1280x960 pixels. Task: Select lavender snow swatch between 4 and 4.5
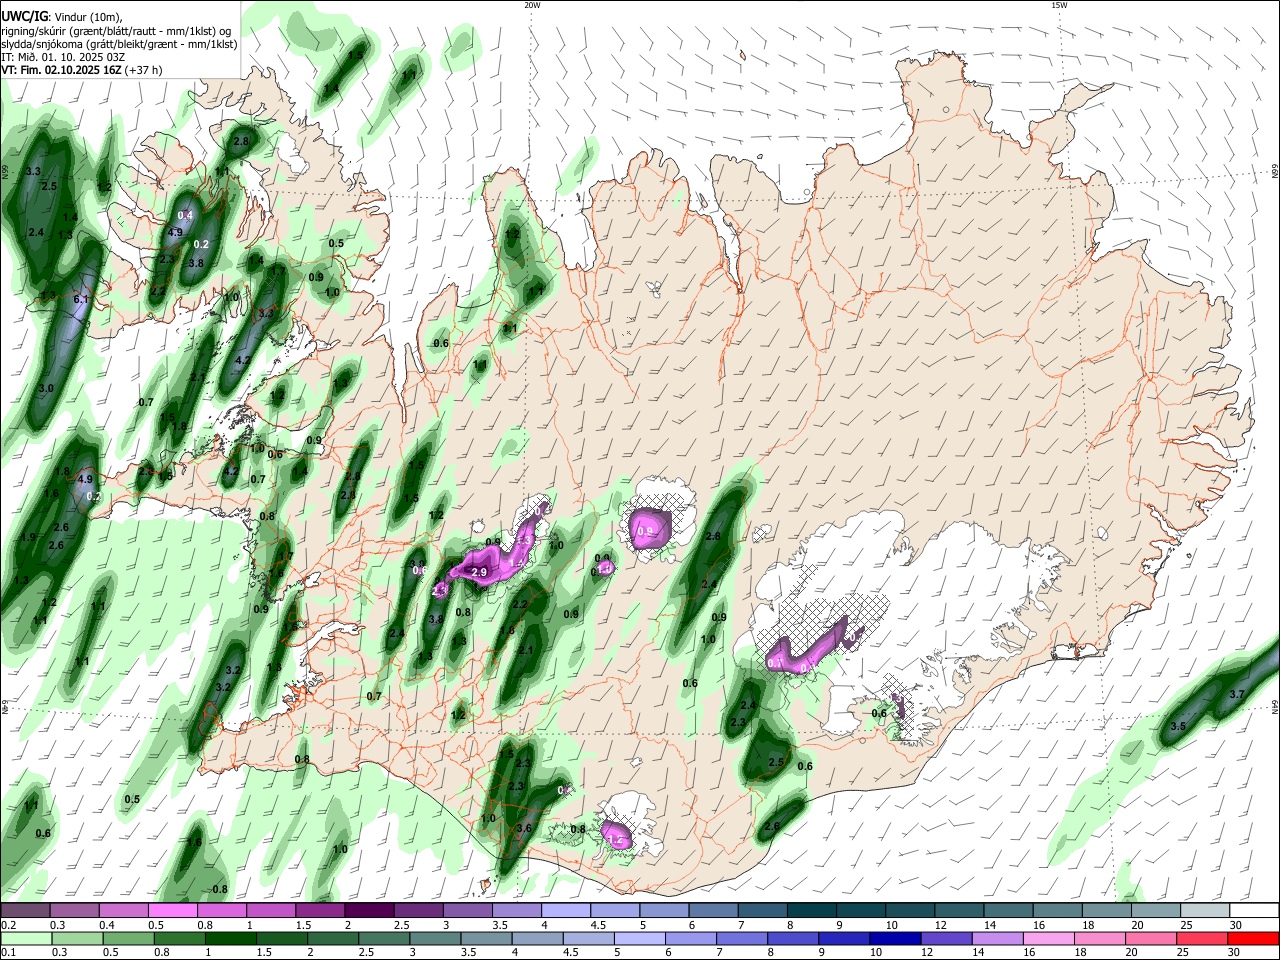pyautogui.click(x=566, y=911)
